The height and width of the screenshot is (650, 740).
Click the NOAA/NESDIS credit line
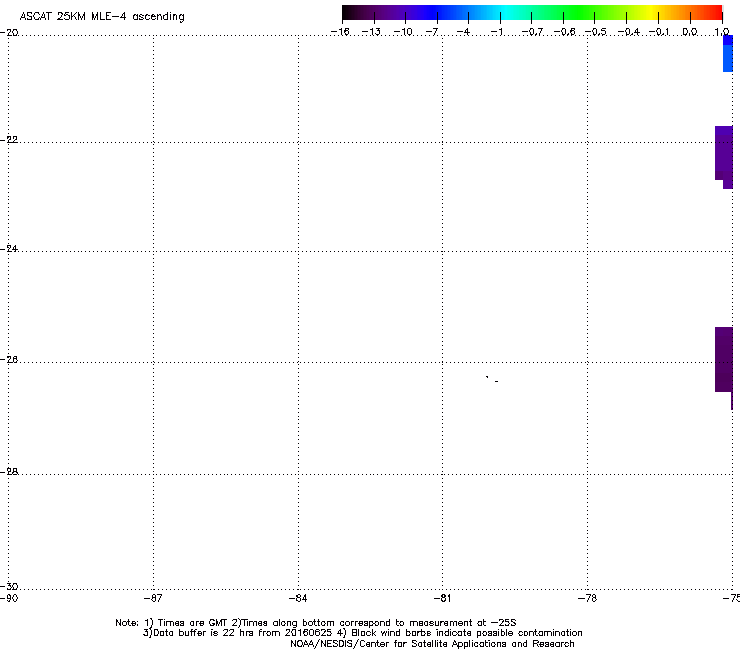pyautogui.click(x=432, y=644)
